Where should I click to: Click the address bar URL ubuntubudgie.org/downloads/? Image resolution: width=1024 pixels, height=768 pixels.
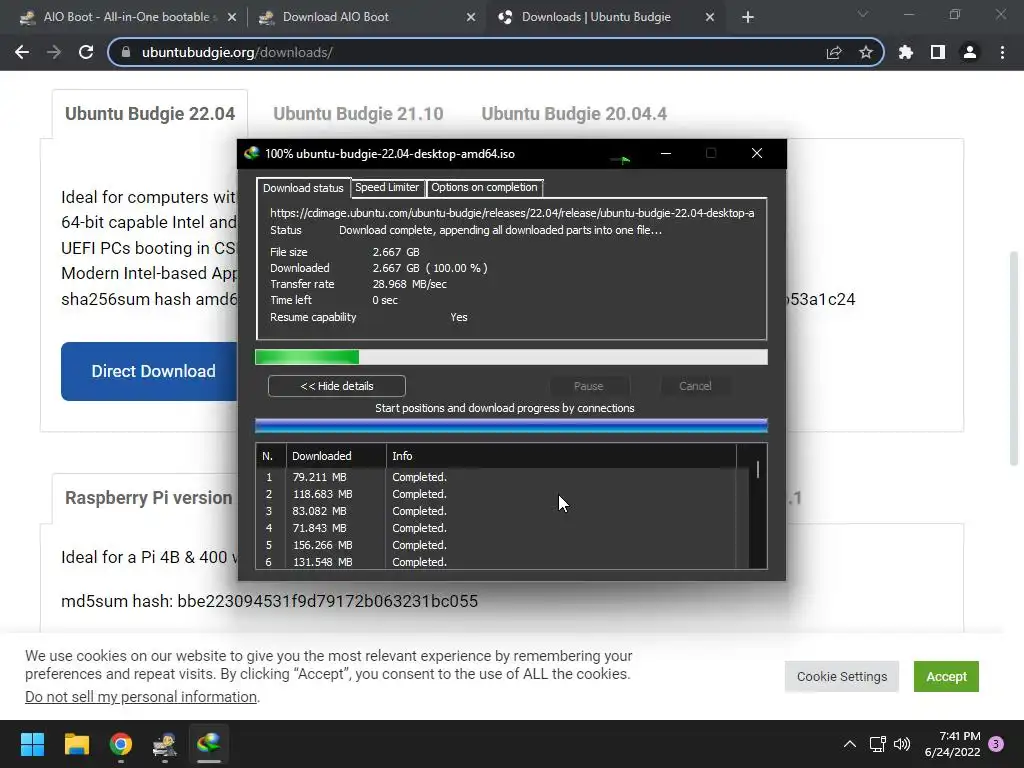[237, 52]
